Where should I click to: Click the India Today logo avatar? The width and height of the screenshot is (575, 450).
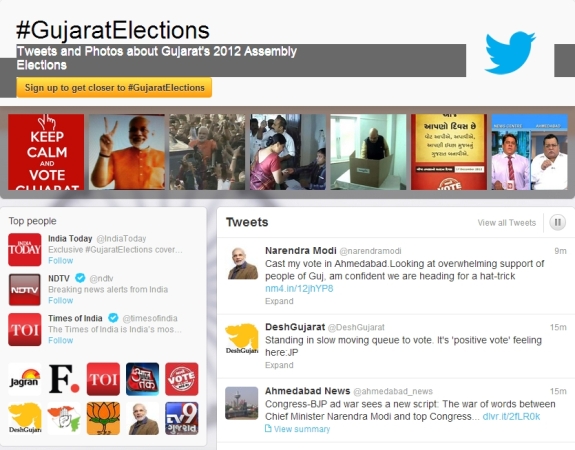[25, 249]
